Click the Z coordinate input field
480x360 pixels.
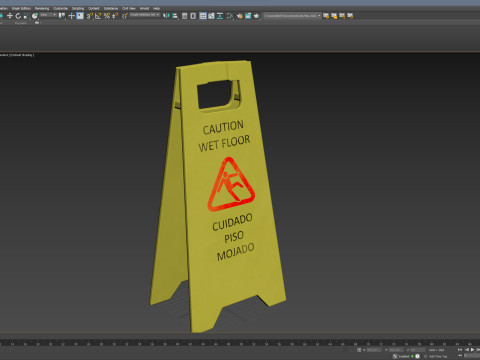418,350
